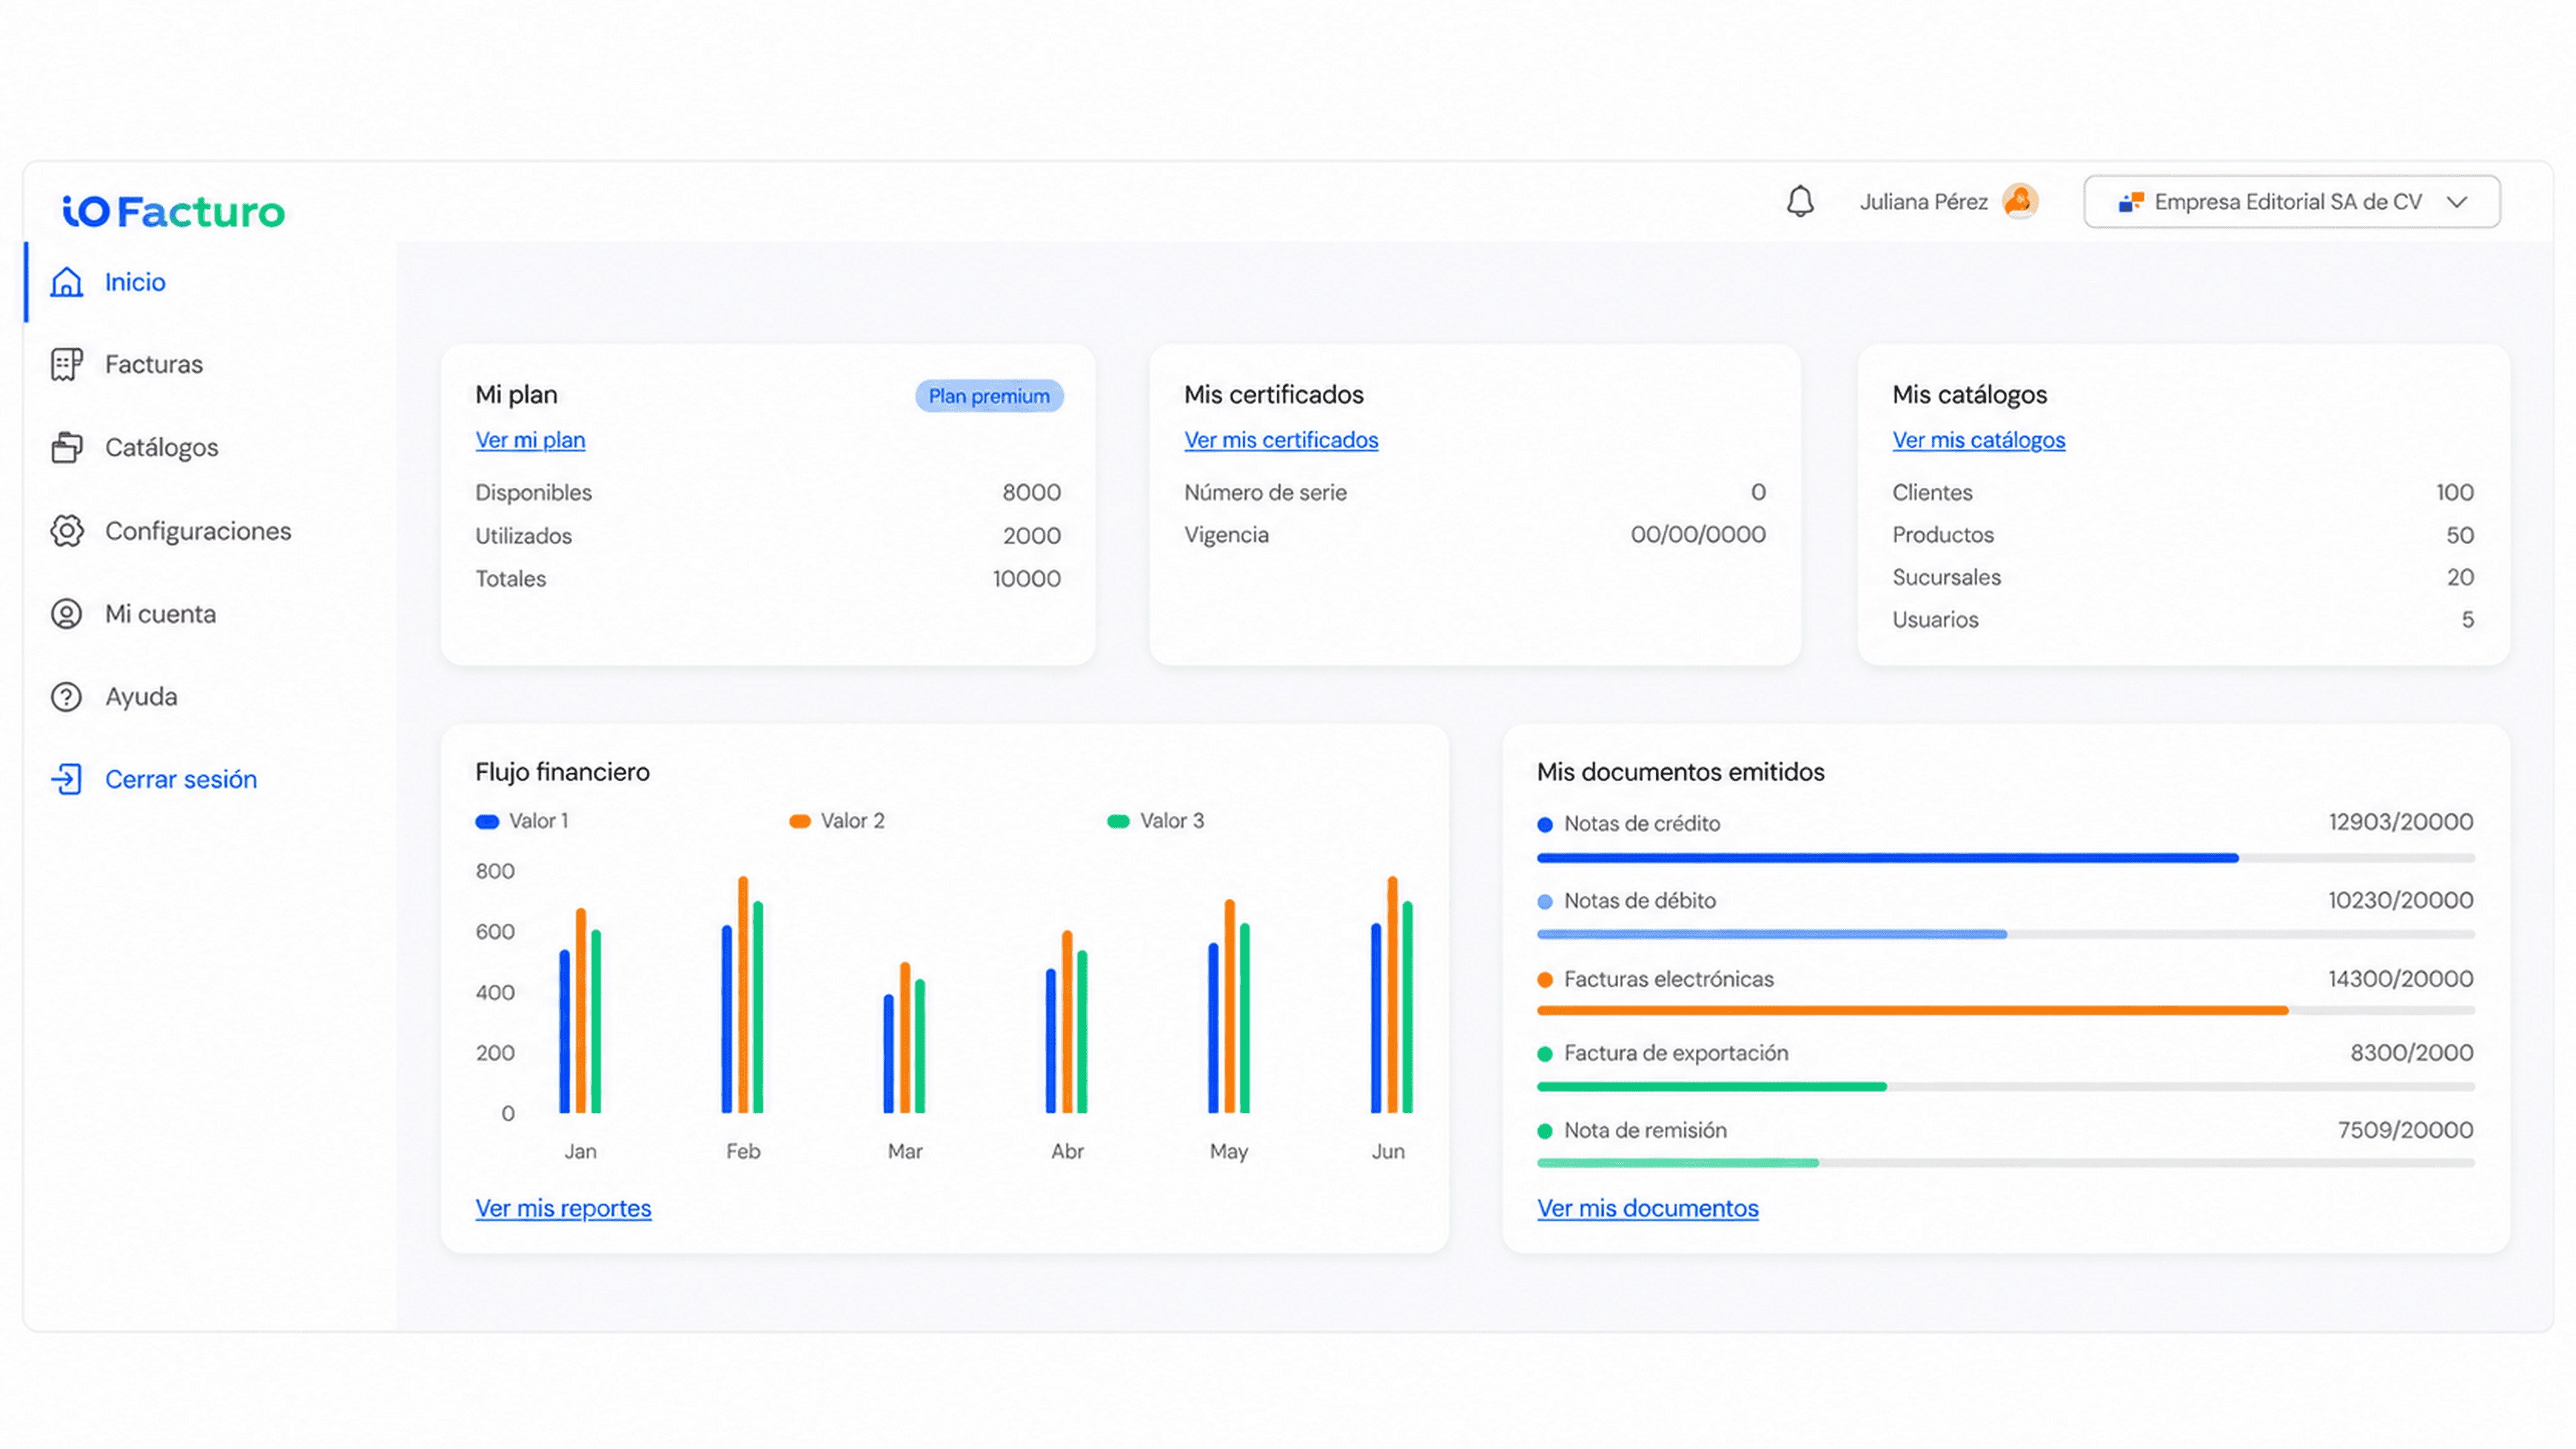Image resolution: width=2576 pixels, height=1449 pixels.
Task: Open Juliana Pérez's profile avatar
Action: click(2020, 201)
